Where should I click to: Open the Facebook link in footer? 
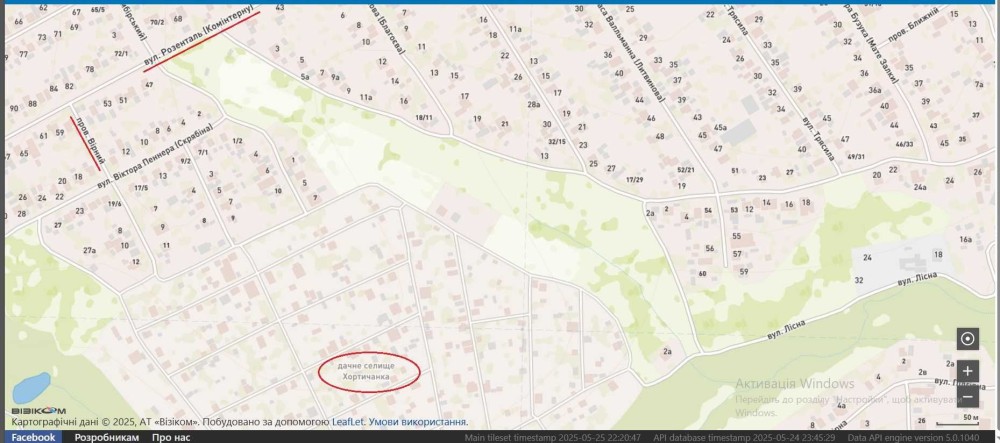pos(33,437)
